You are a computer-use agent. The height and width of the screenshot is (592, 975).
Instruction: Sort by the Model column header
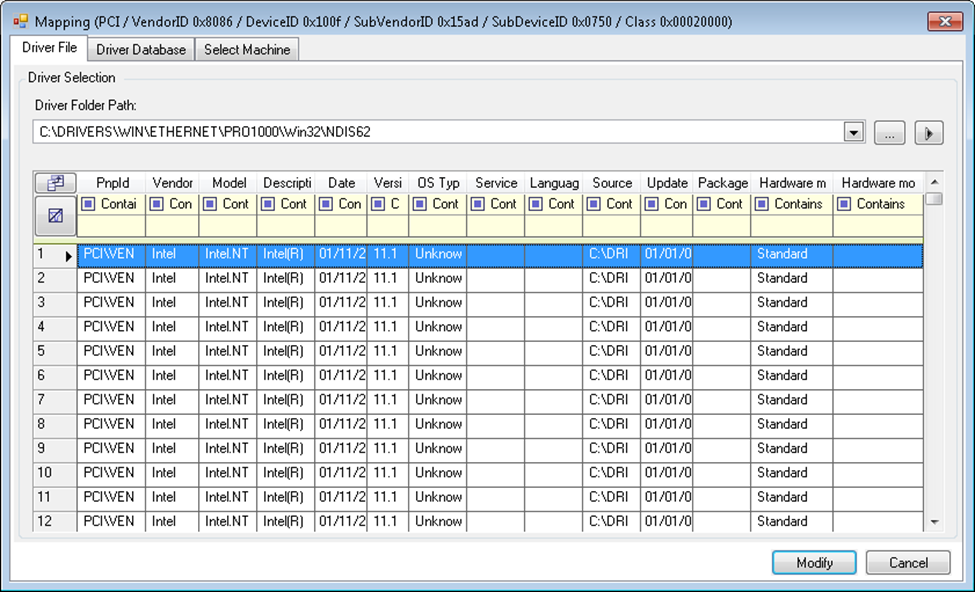pos(228,183)
